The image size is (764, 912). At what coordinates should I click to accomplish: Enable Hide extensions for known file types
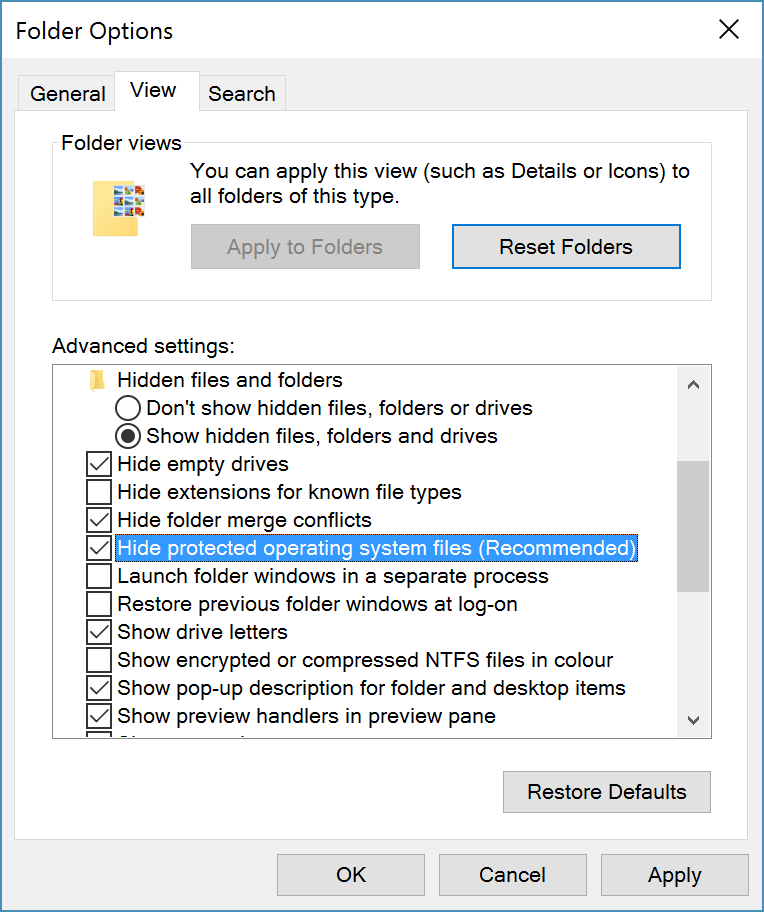99,492
